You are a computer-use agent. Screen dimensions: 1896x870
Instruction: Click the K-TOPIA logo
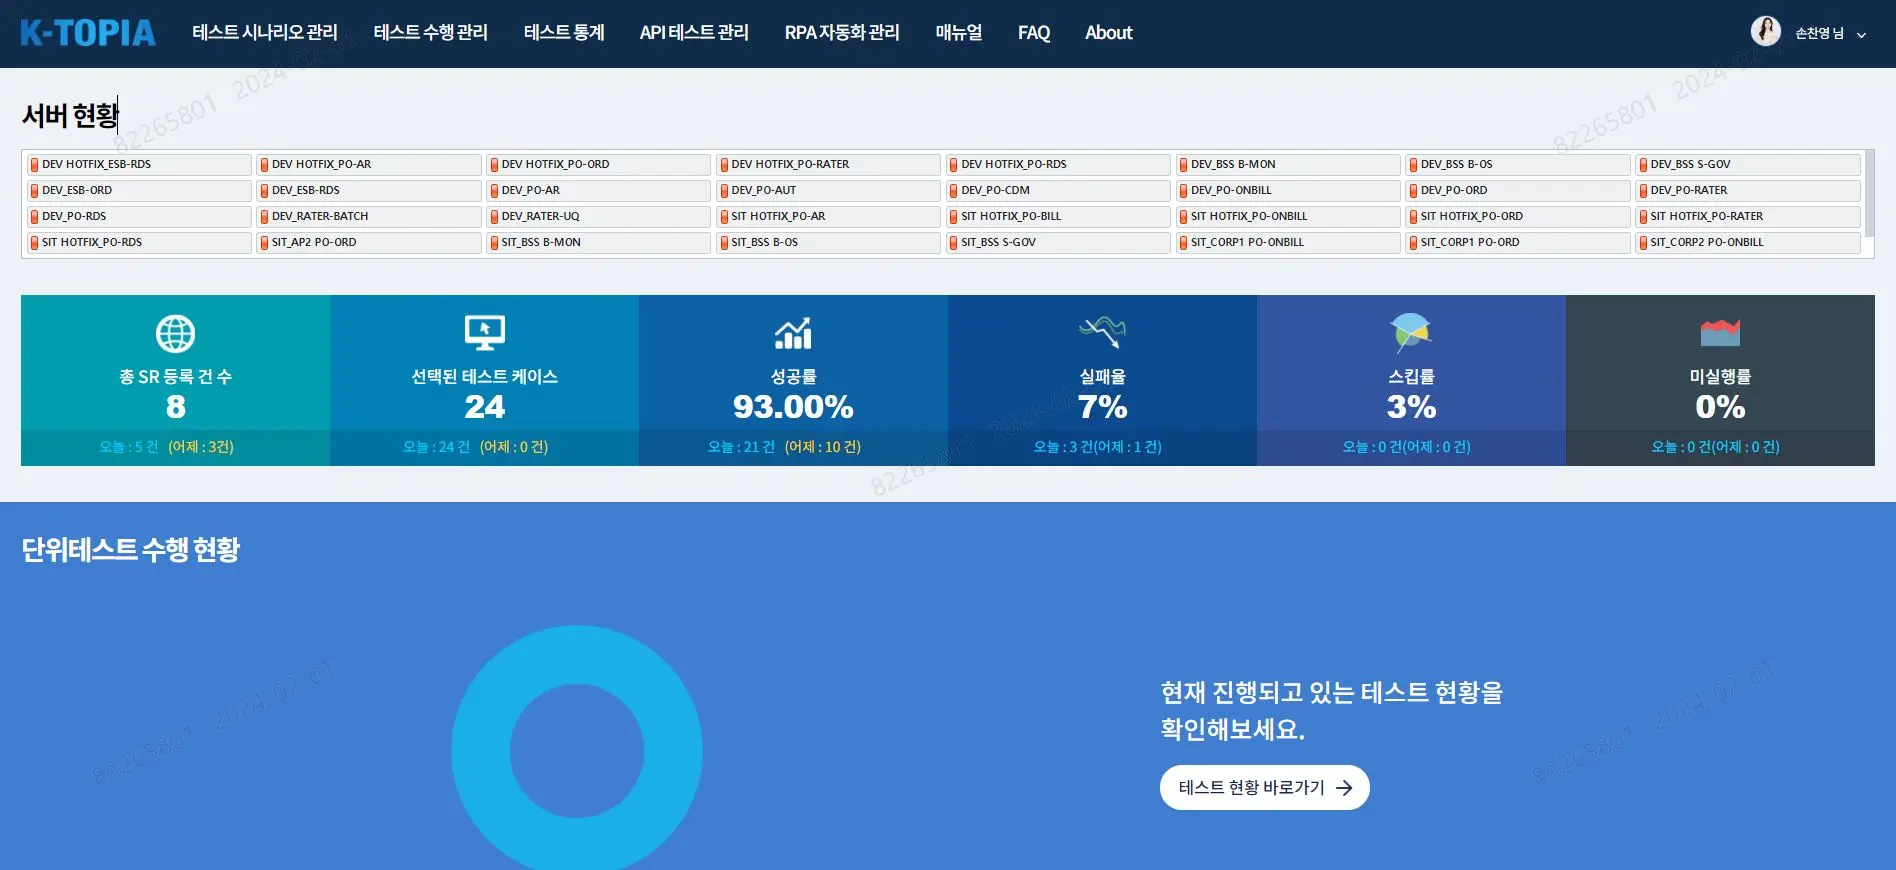click(88, 33)
